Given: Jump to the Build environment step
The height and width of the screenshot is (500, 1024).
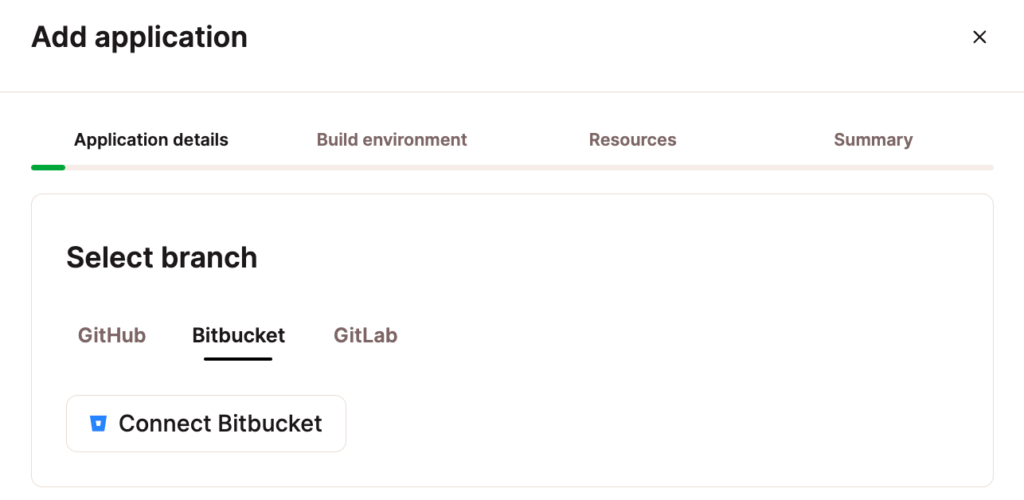Looking at the screenshot, I should tap(392, 140).
